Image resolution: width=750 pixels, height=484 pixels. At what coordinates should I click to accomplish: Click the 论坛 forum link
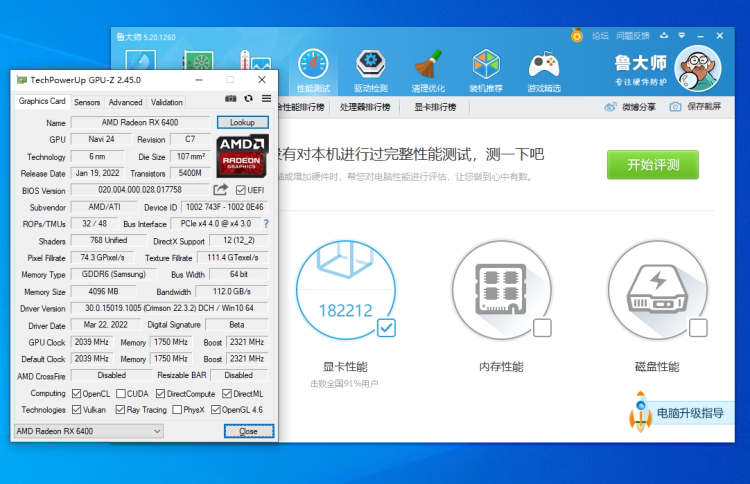[x=600, y=36]
